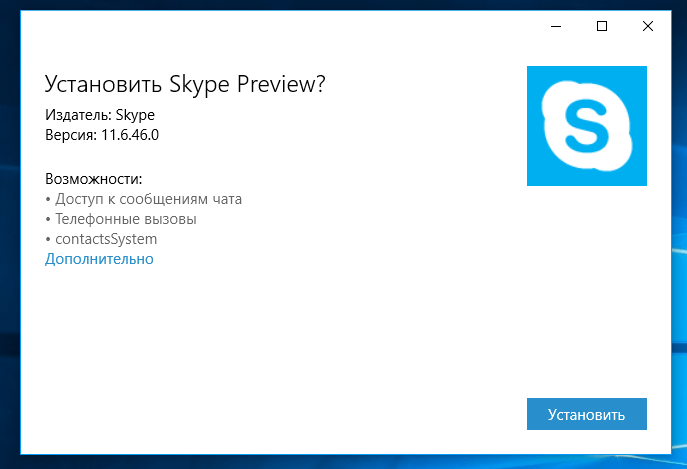Screen dimensions: 687x469
Task: Click the Установить install button
Action: tap(587, 414)
